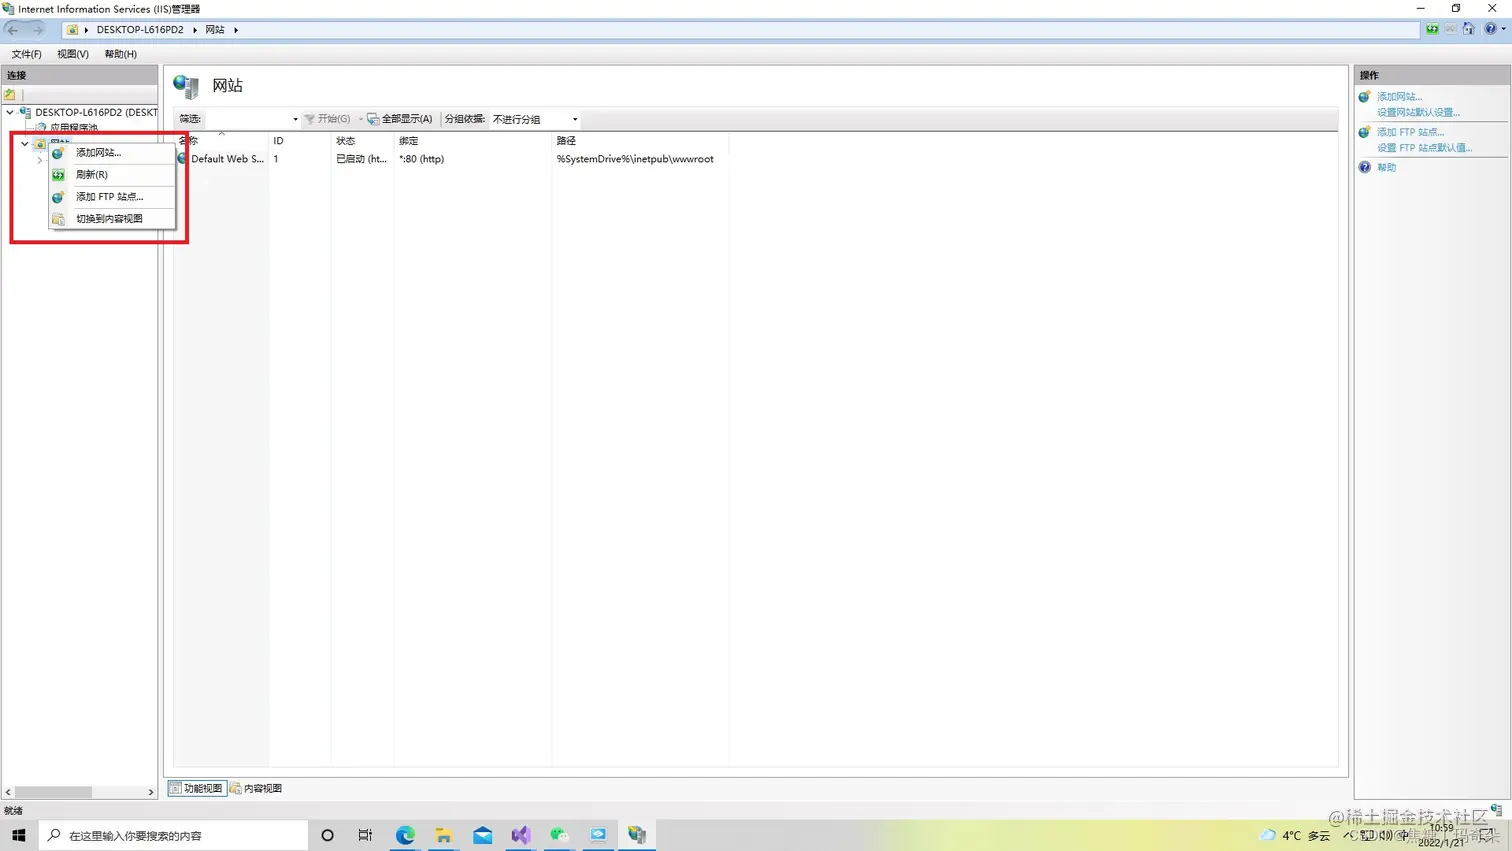Open WeChat from the taskbar

pyautogui.click(x=559, y=835)
